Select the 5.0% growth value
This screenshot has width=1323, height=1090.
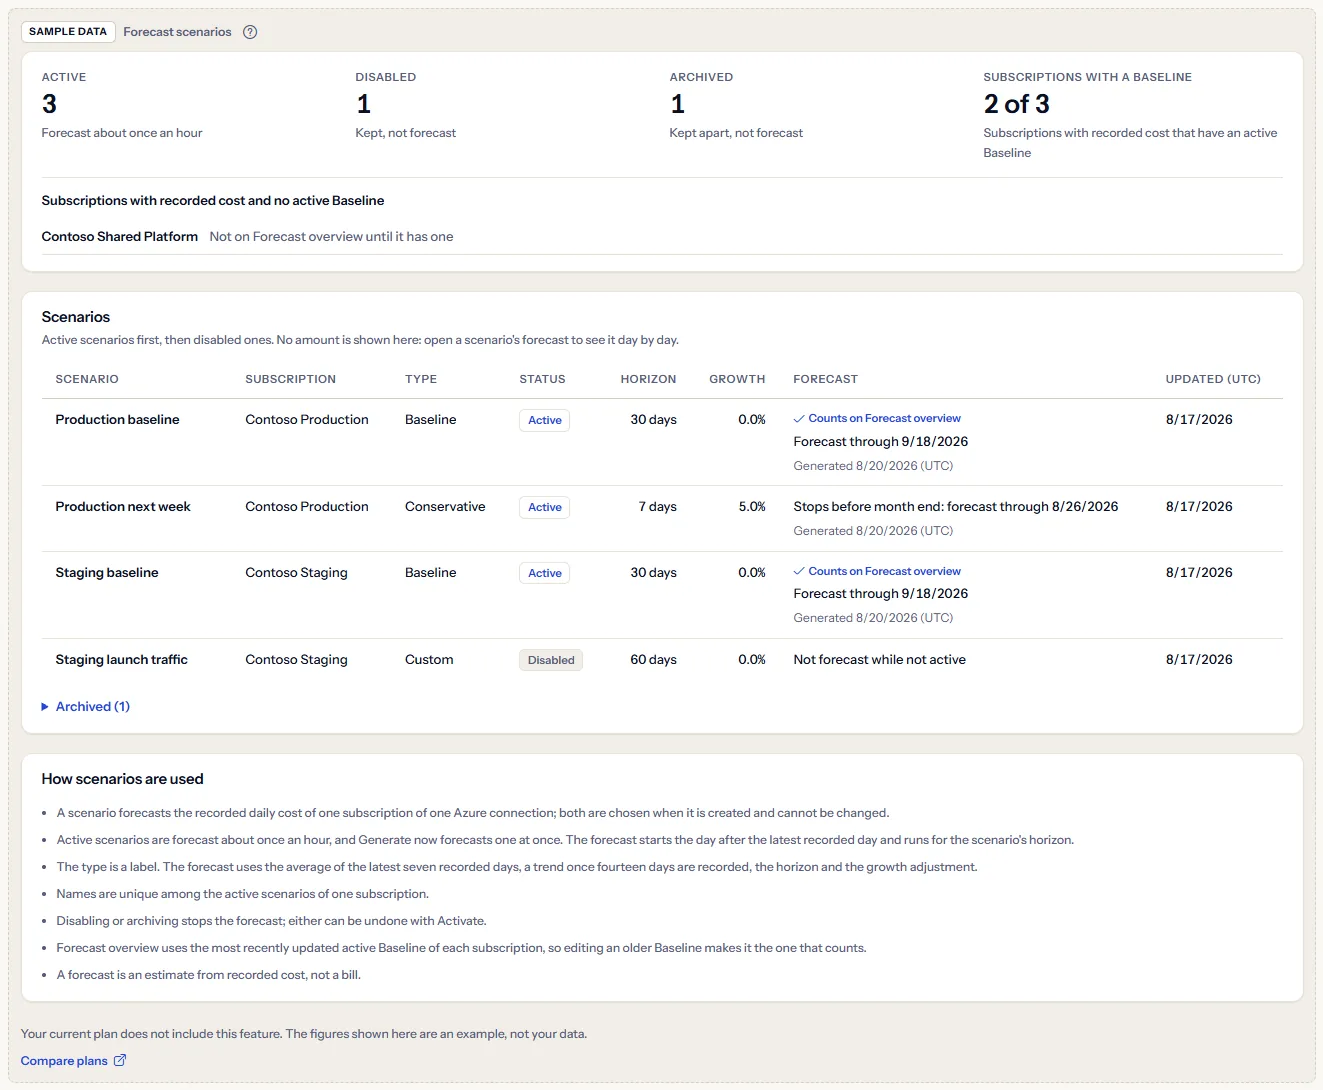(x=752, y=507)
